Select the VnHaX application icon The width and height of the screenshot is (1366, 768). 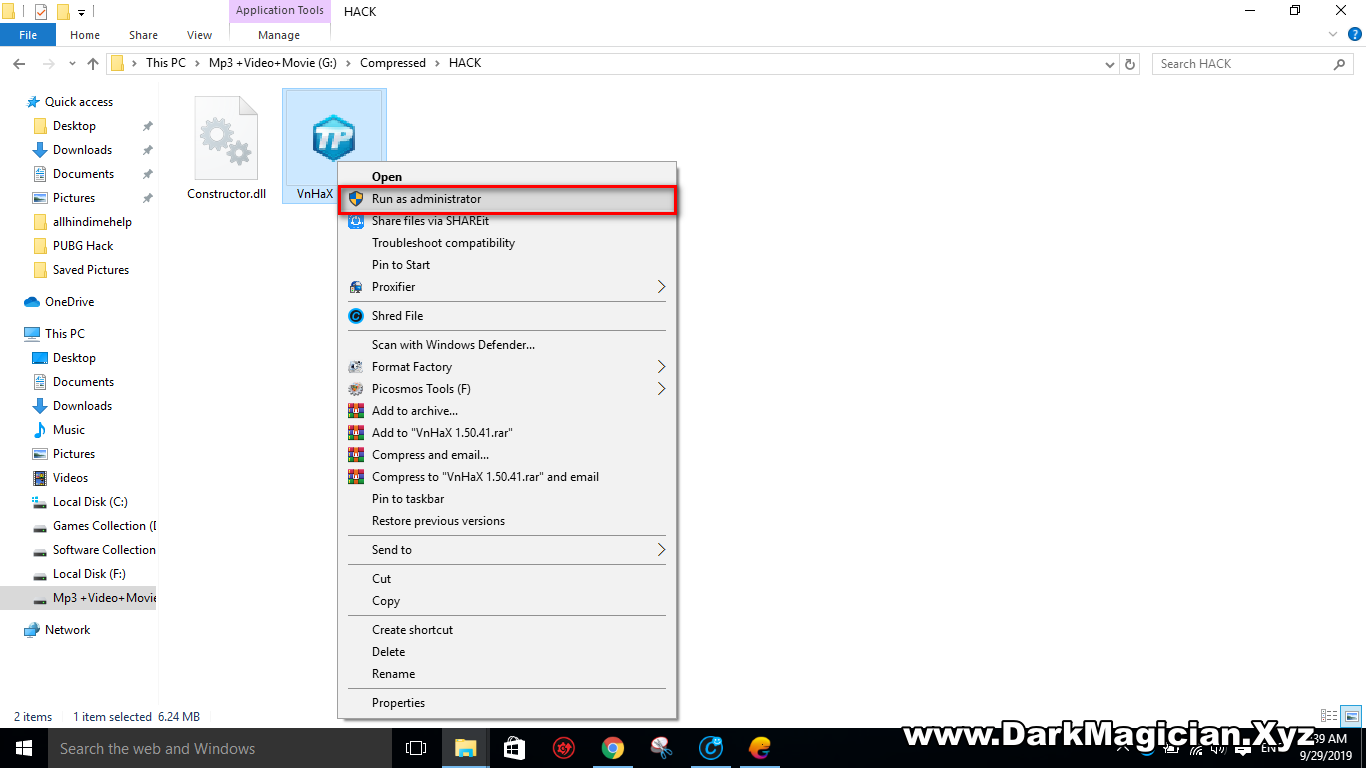pos(333,138)
